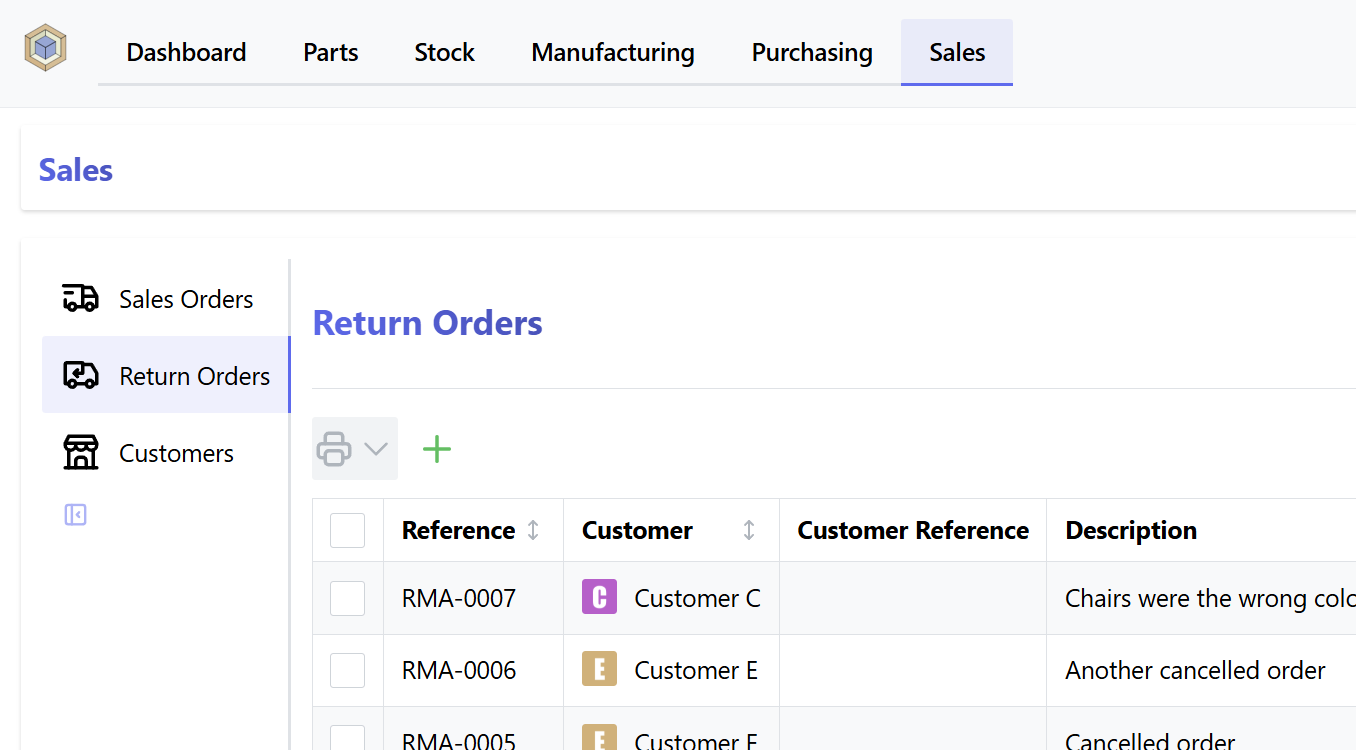
Task: Select the Sales Orders truck icon
Action: (x=80, y=298)
